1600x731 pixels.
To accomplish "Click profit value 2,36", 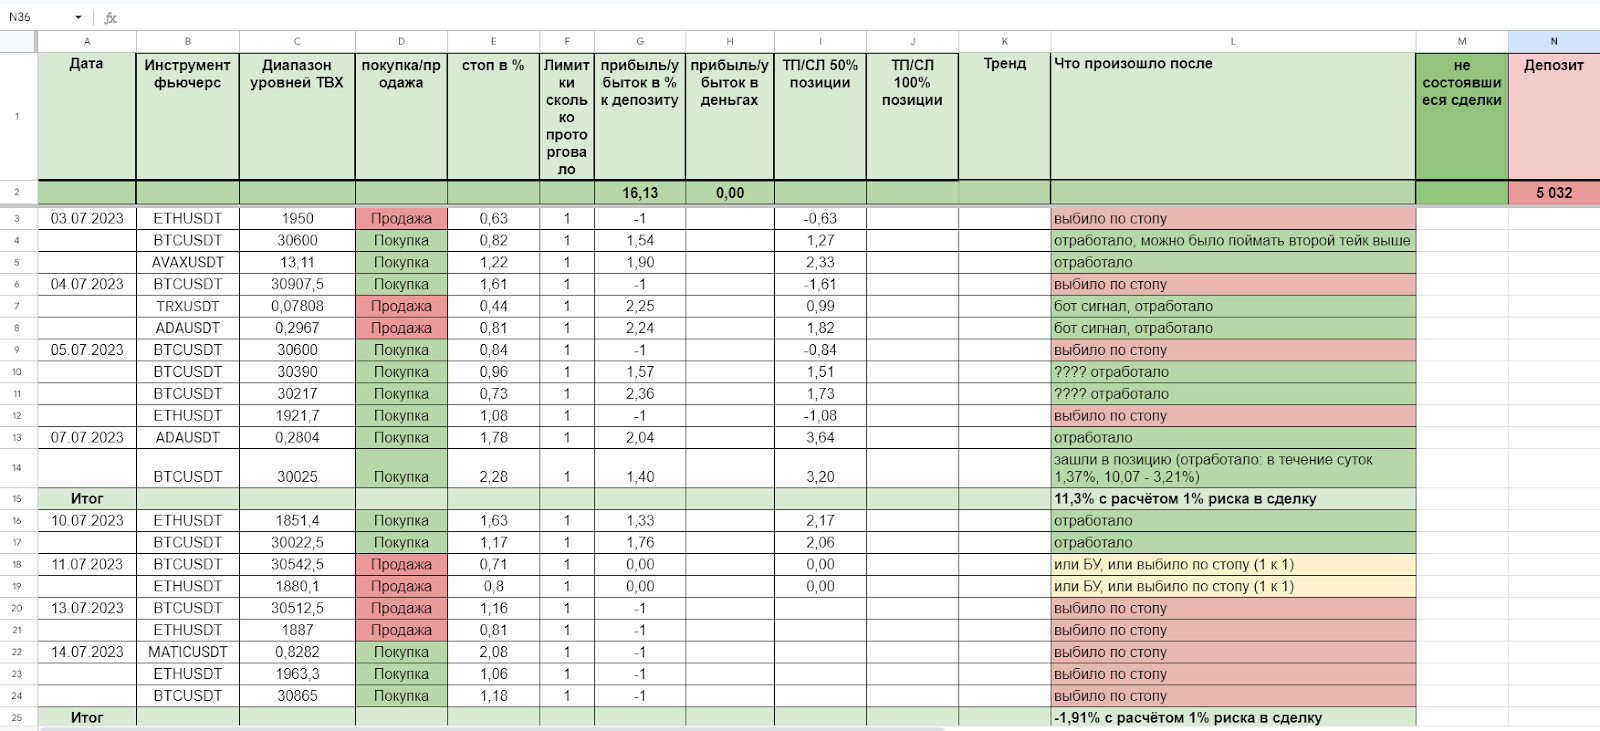I will 640,394.
